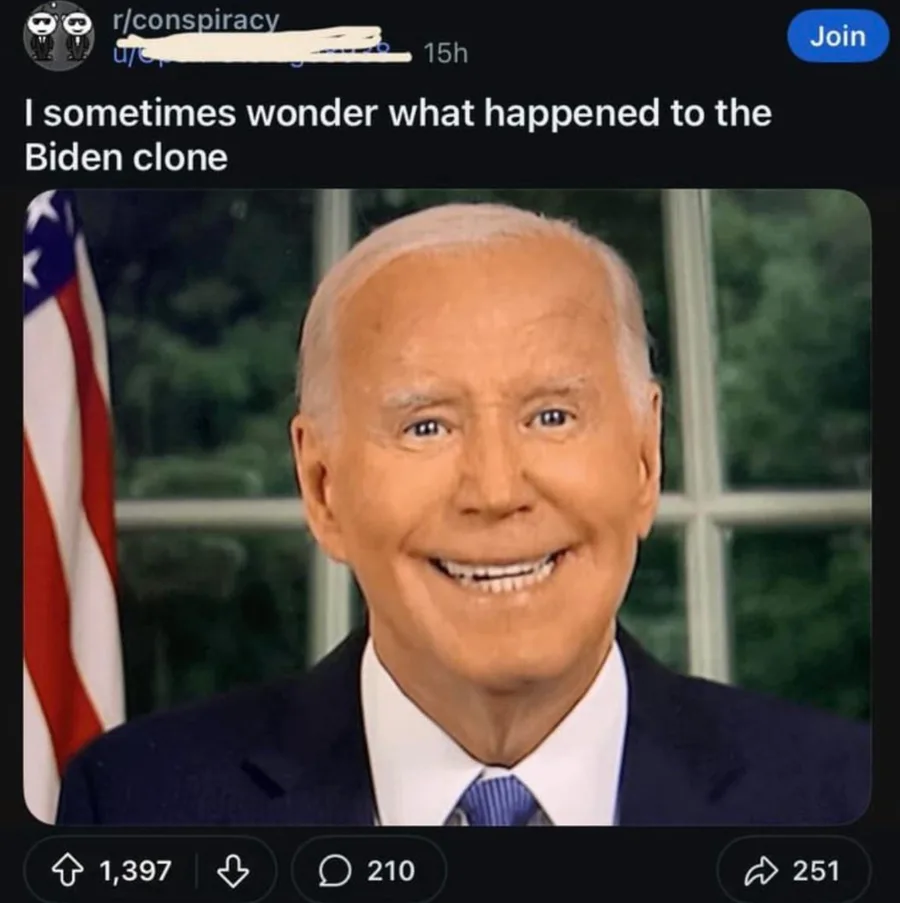Open the r/conspiracy subreddit link
Image resolution: width=900 pixels, height=903 pixels.
click(197, 20)
